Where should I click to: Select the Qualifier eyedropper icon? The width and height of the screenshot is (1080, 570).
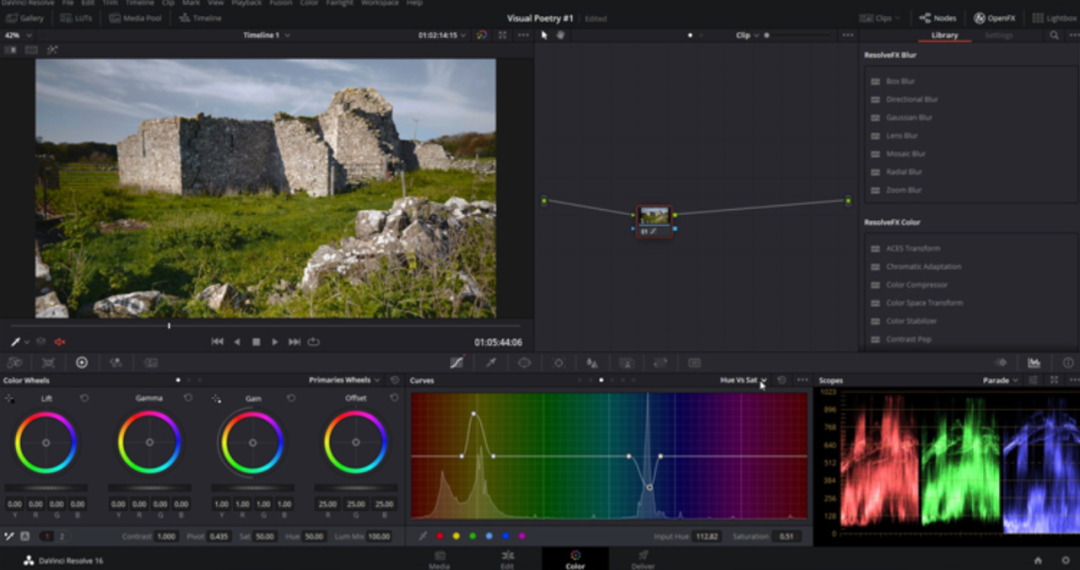(x=490, y=363)
